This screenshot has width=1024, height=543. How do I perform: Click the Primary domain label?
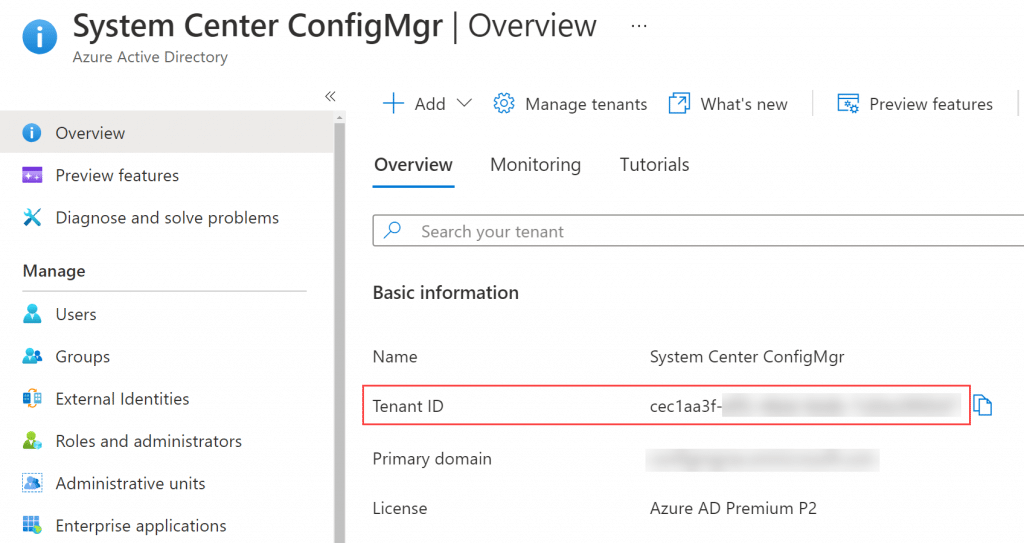[432, 459]
